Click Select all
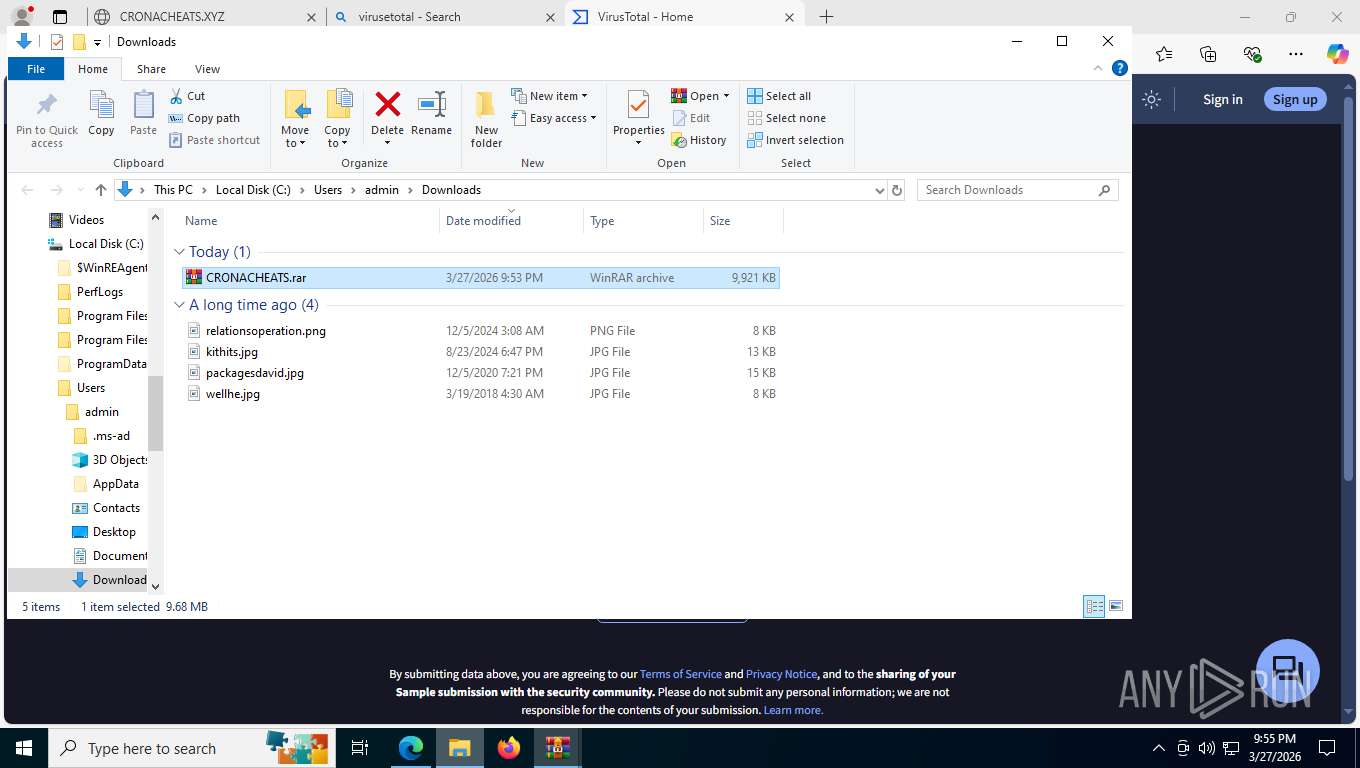This screenshot has width=1360, height=768. (779, 96)
